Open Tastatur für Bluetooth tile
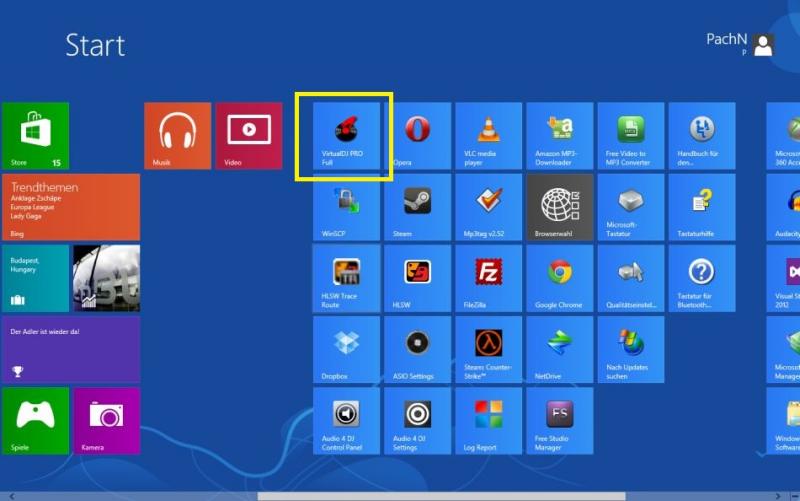Image resolution: width=800 pixels, height=501 pixels. pos(702,279)
